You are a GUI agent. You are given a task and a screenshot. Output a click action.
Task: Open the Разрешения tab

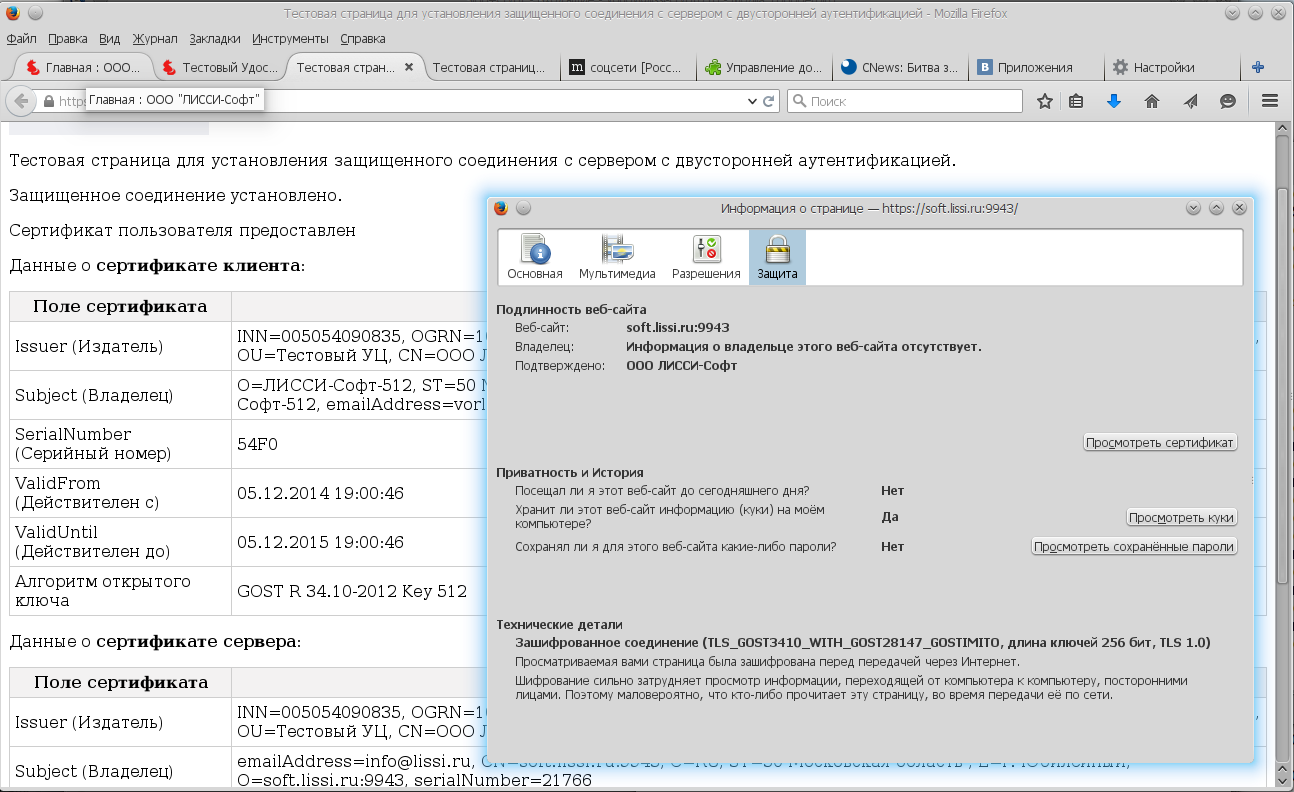(706, 257)
